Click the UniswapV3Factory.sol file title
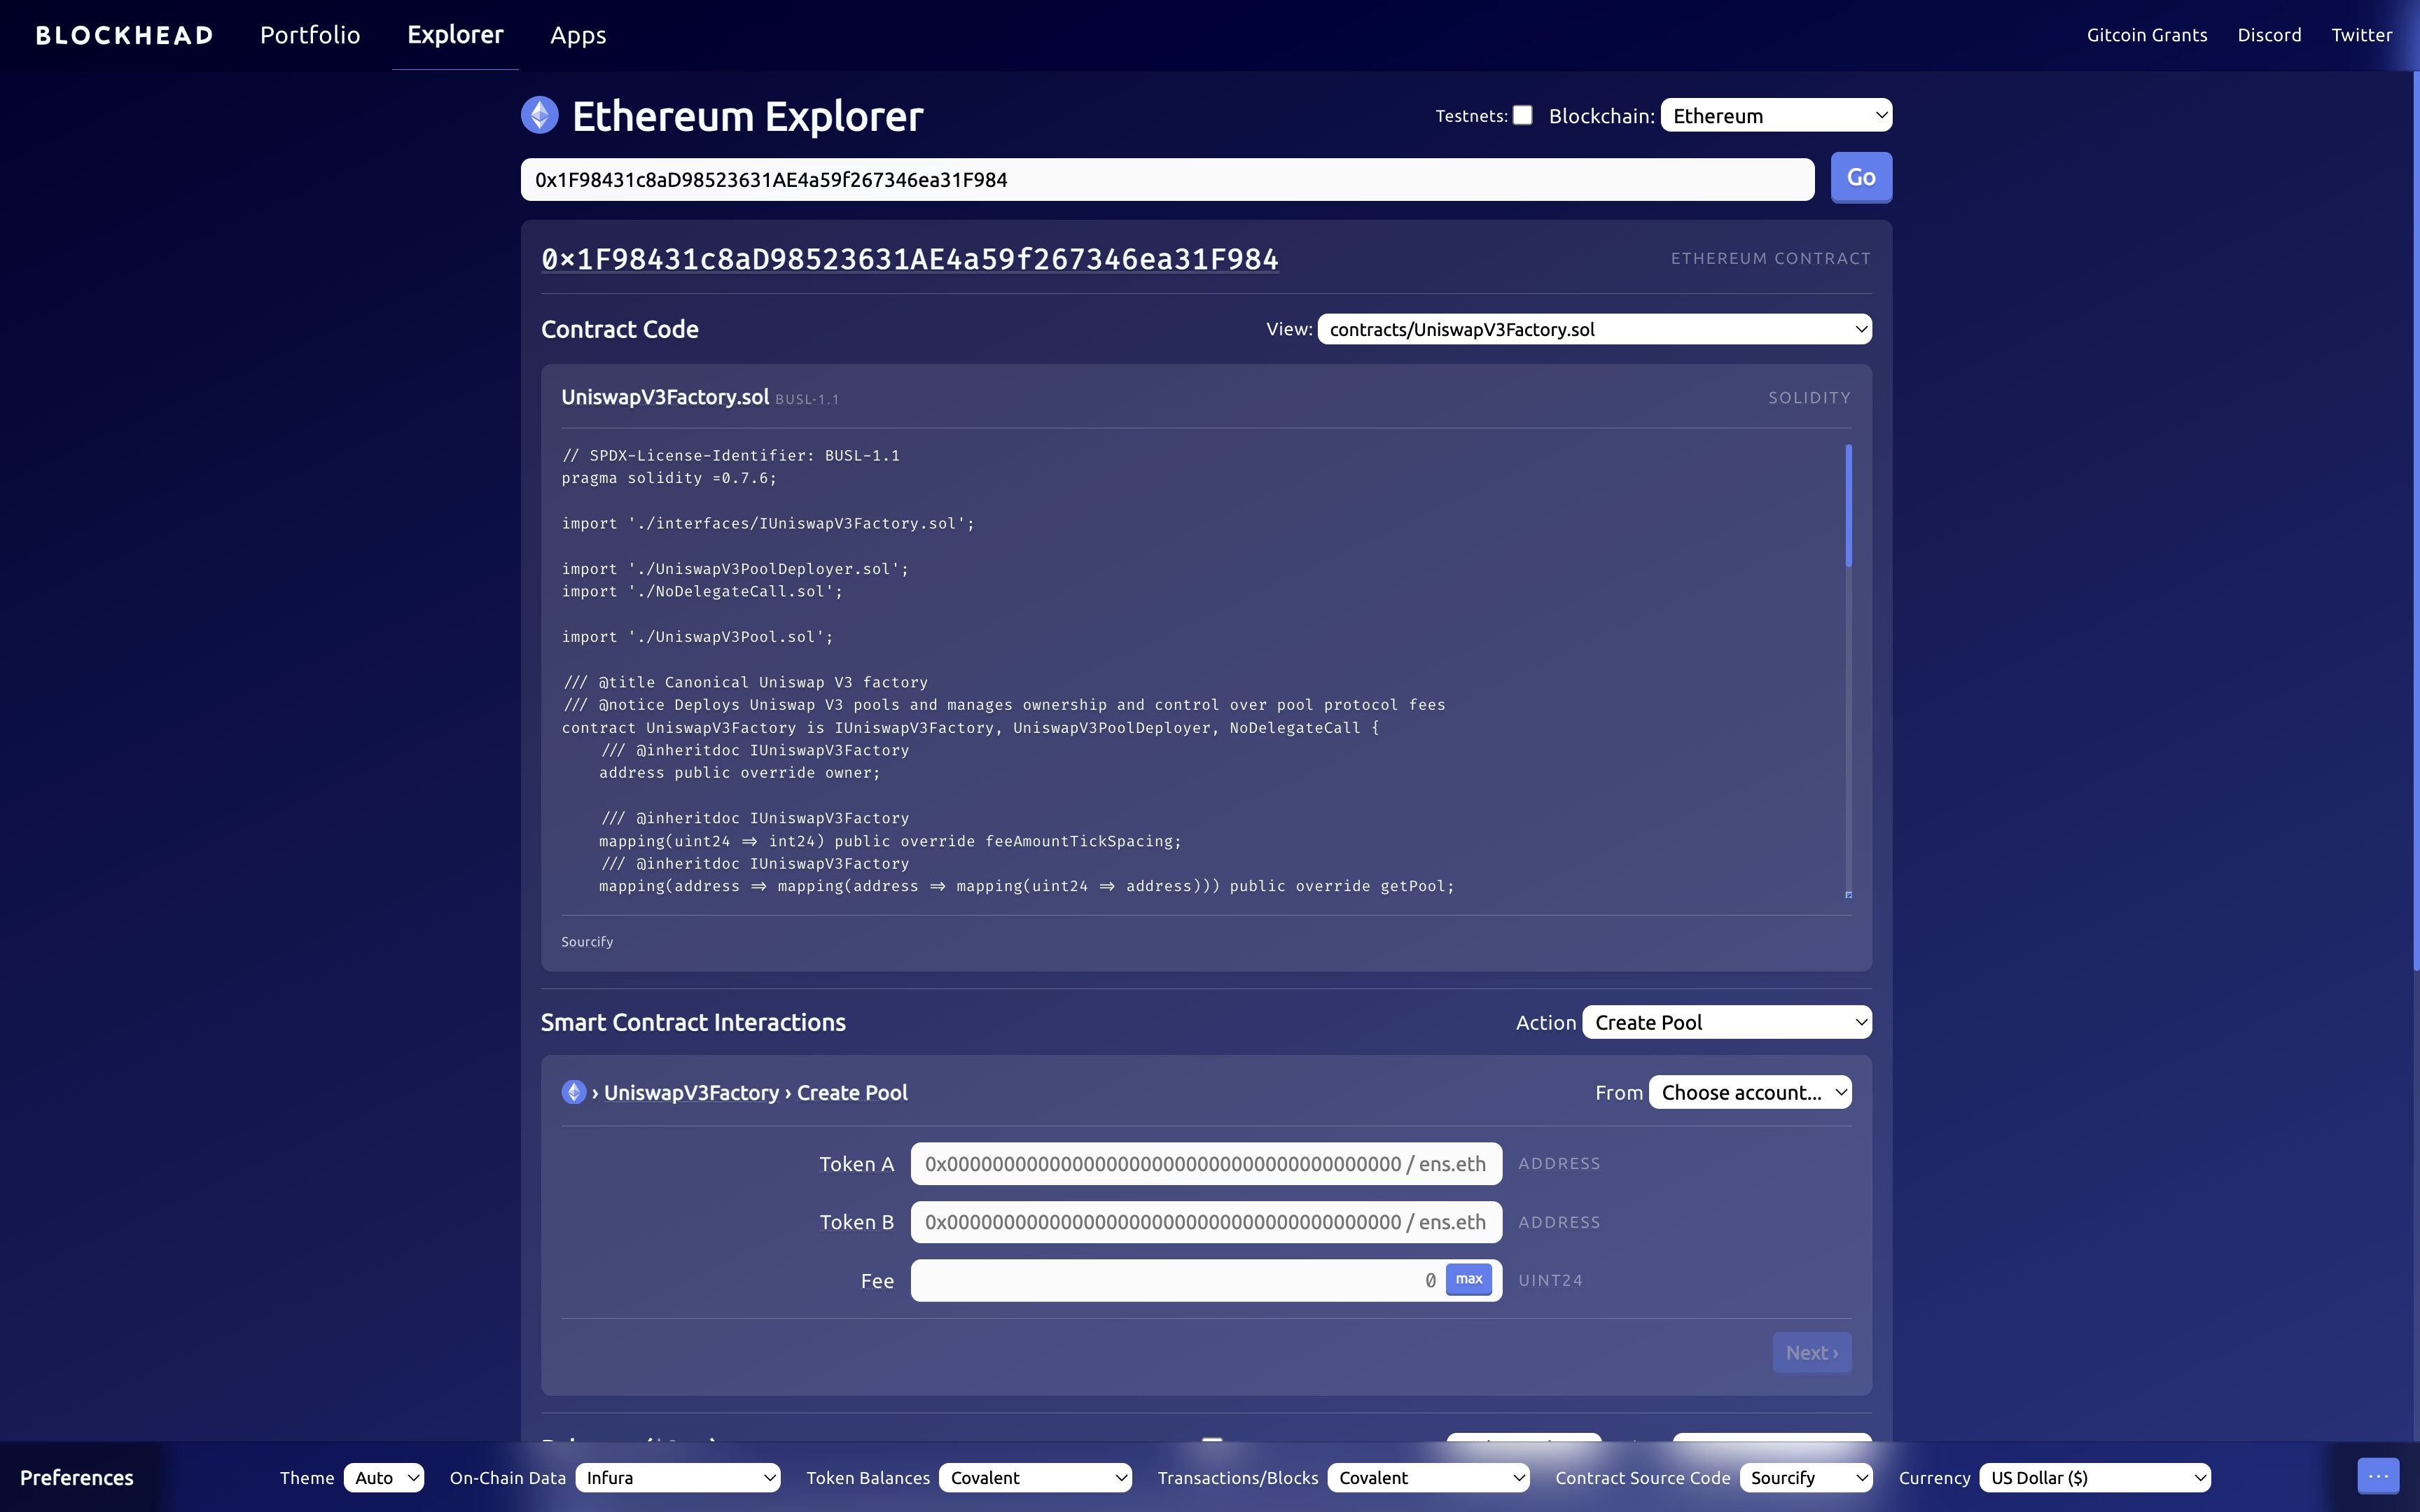Viewport: 2420px width, 1512px height. [665, 397]
